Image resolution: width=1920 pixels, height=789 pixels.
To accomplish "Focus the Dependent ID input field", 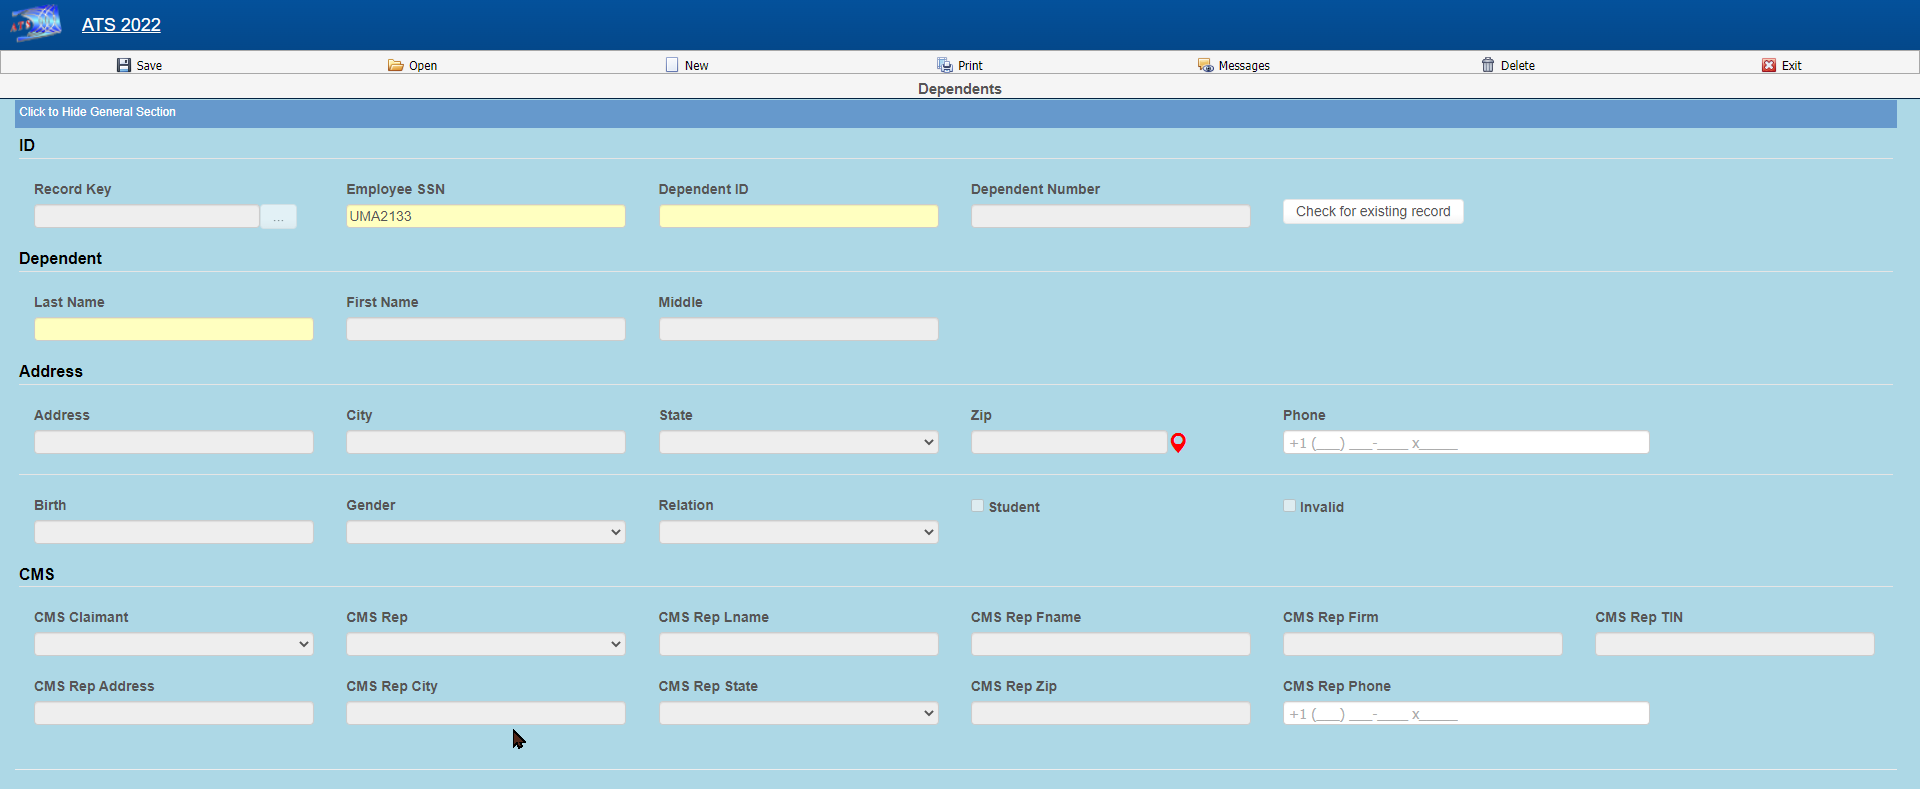I will [798, 216].
